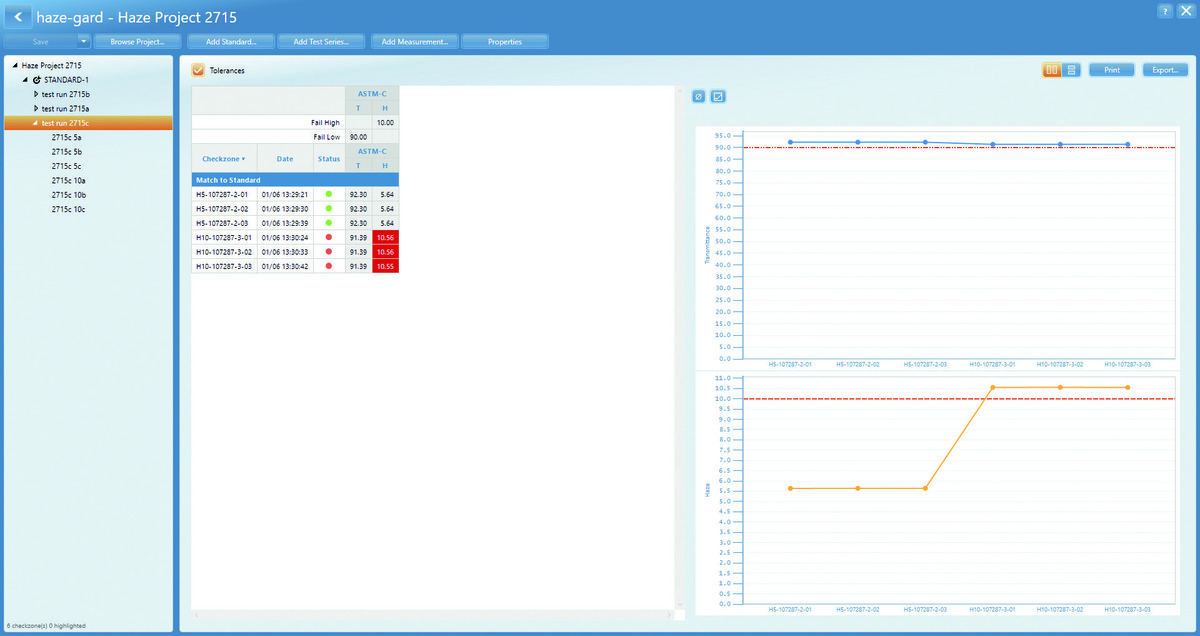
Task: Select measurement 2715c 10b
Action: (68, 195)
